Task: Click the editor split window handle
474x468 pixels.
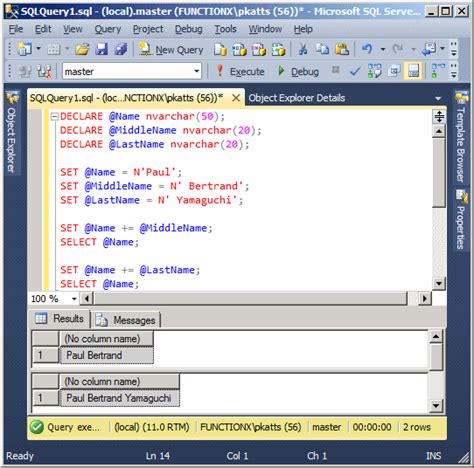Action: coord(439,116)
